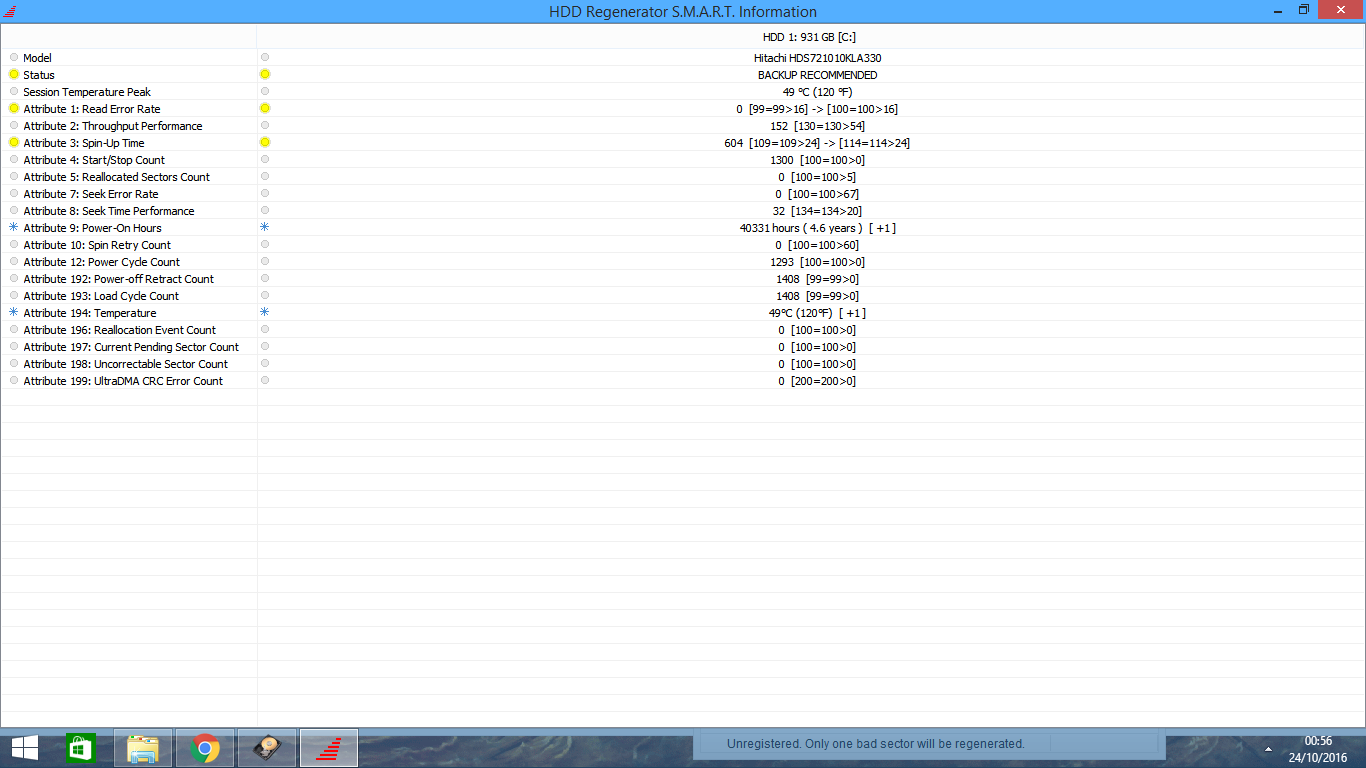Select Attribute 4: Start/Stop Count label
Image resolution: width=1366 pixels, height=768 pixels.
94,160
